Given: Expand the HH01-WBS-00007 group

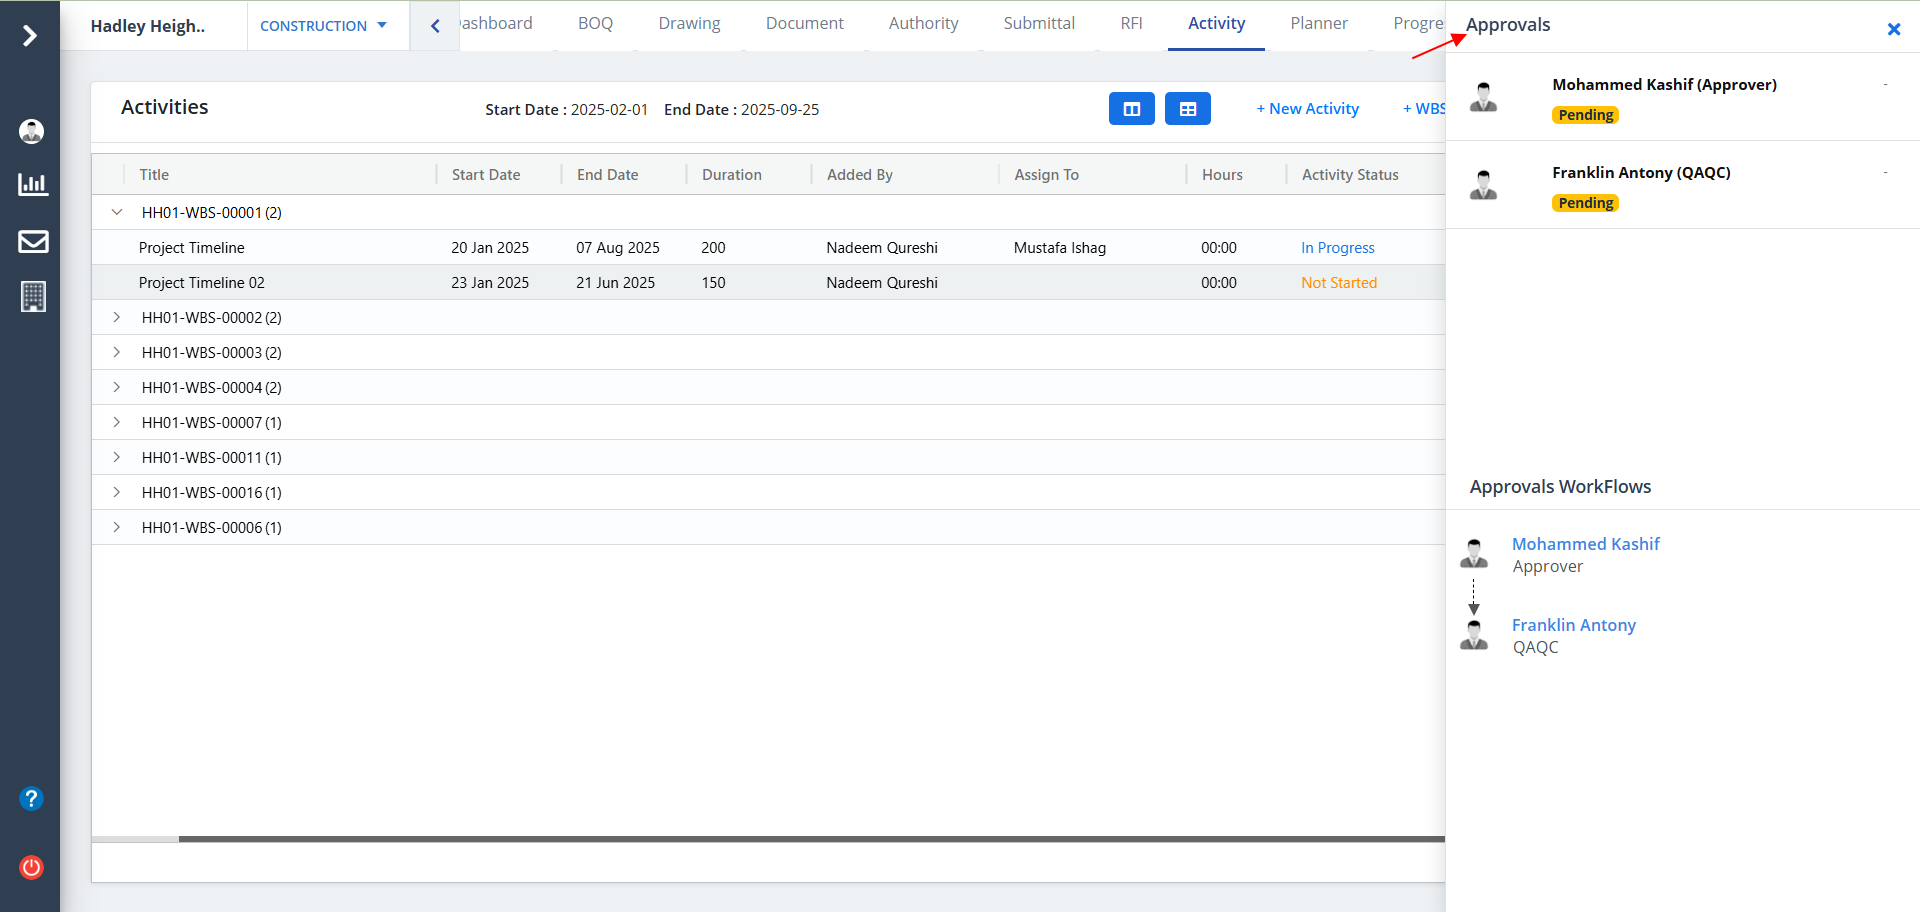Looking at the screenshot, I should pos(117,422).
